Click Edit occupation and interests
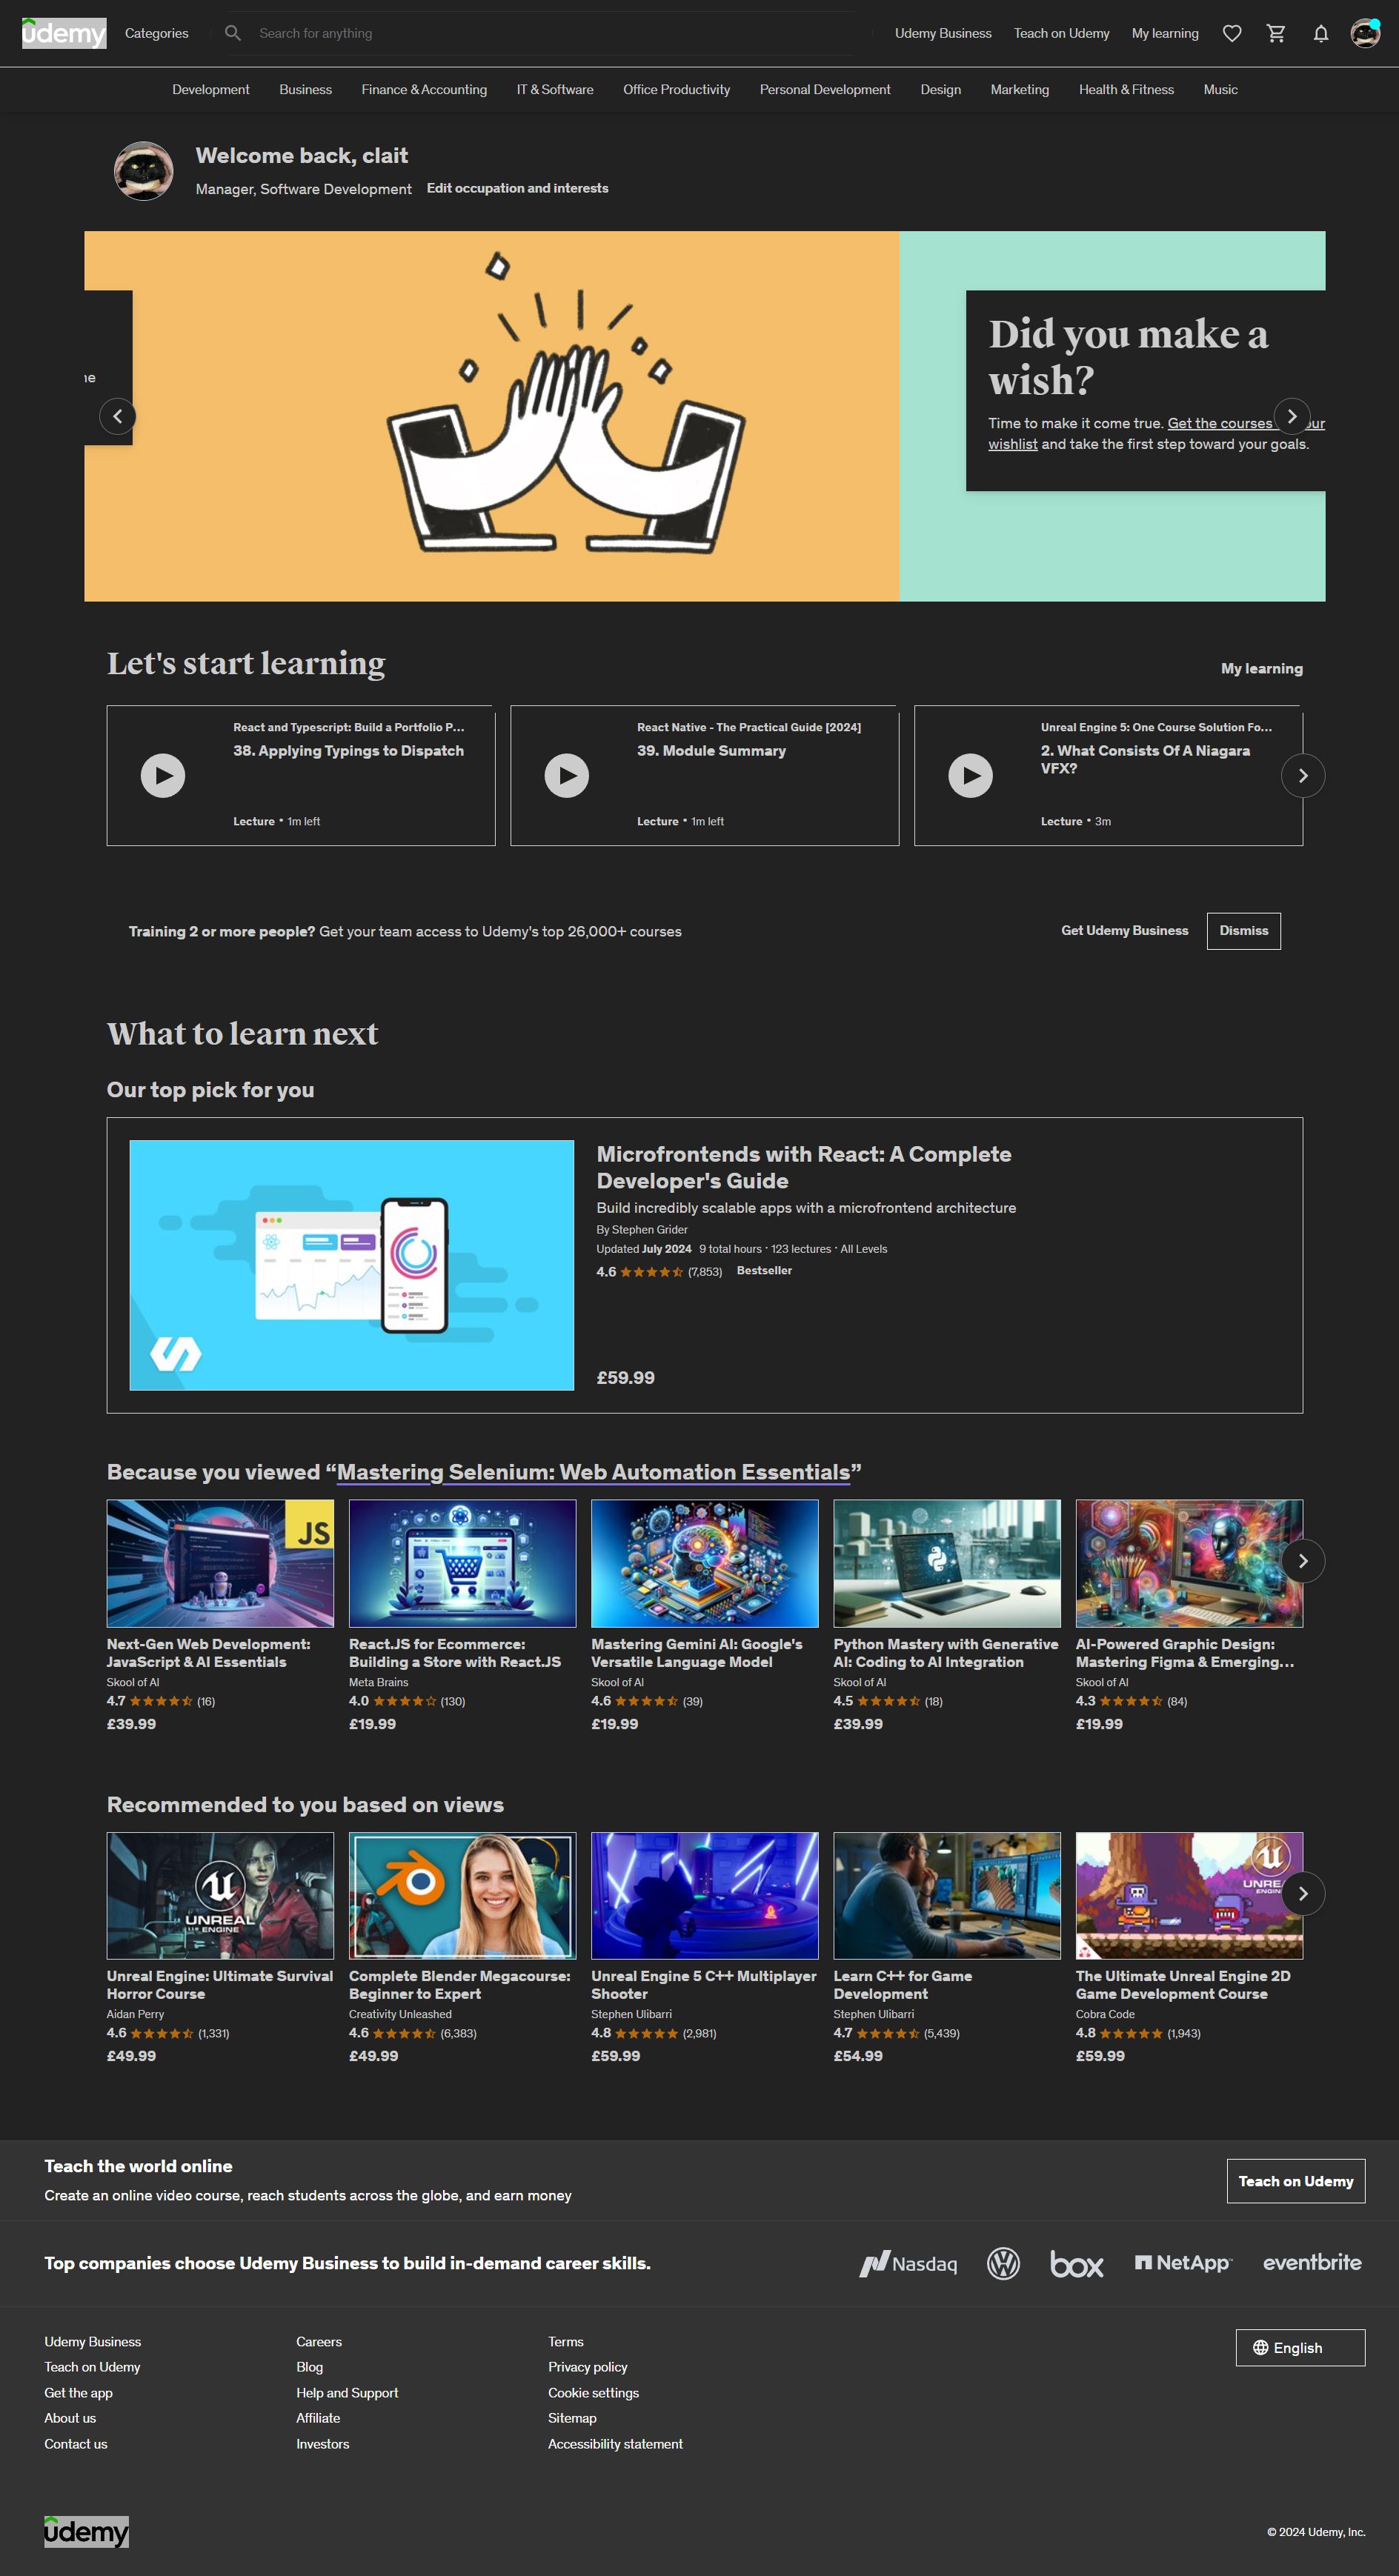The height and width of the screenshot is (2576, 1399). click(x=517, y=188)
